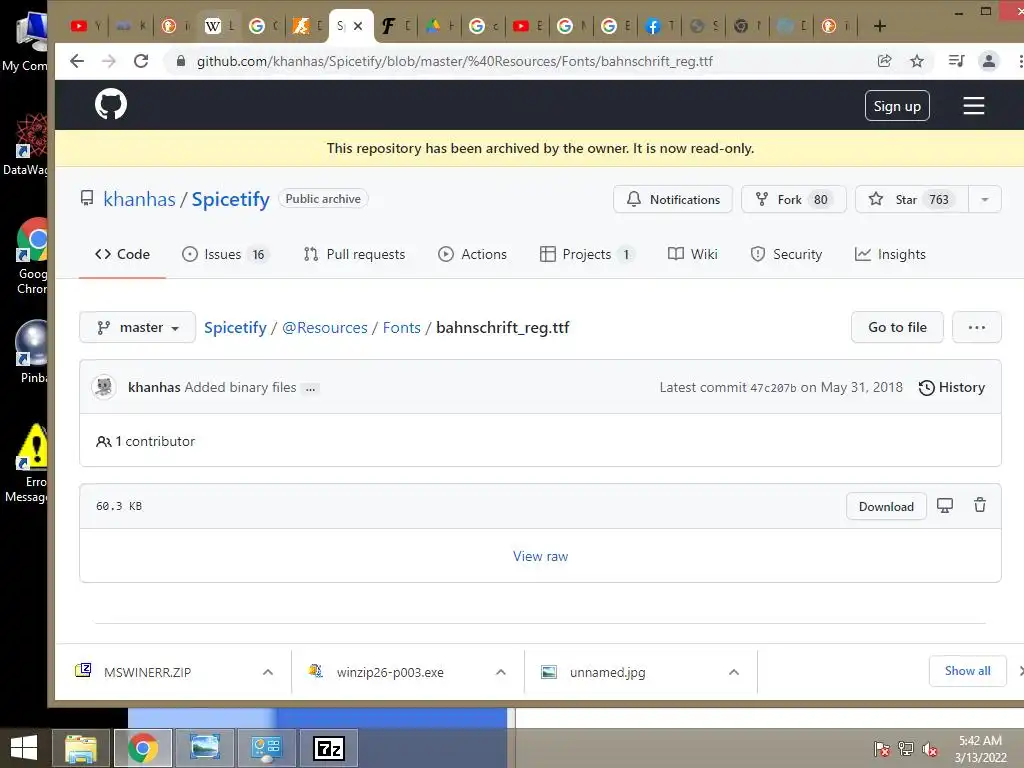Open the khanhas owner link in repo title
The width and height of the screenshot is (1024, 768).
click(140, 199)
